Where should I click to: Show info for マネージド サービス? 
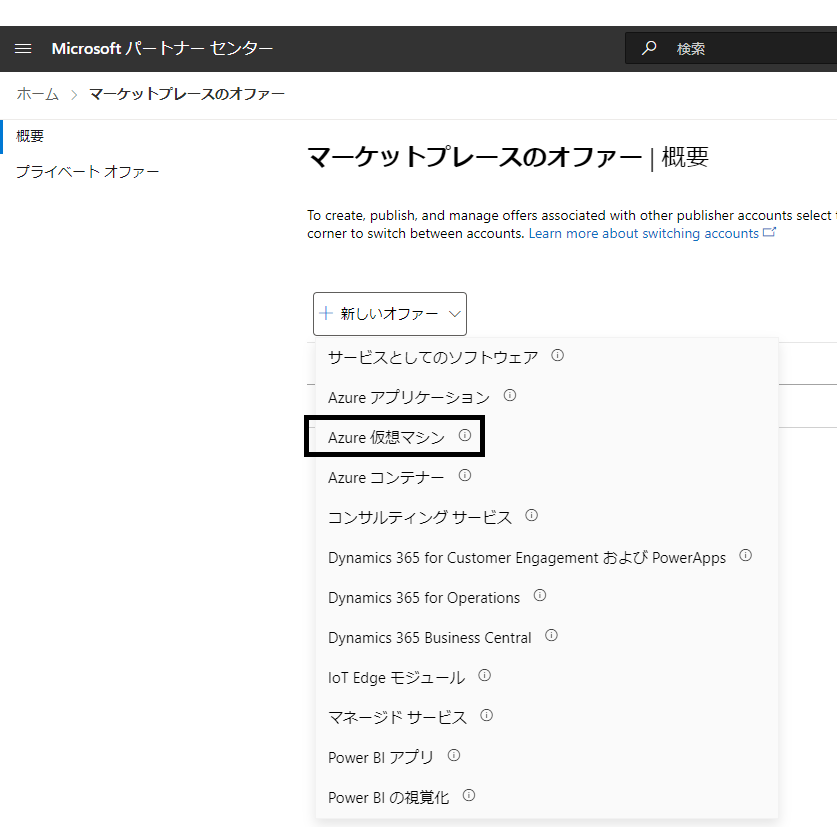[x=487, y=716]
